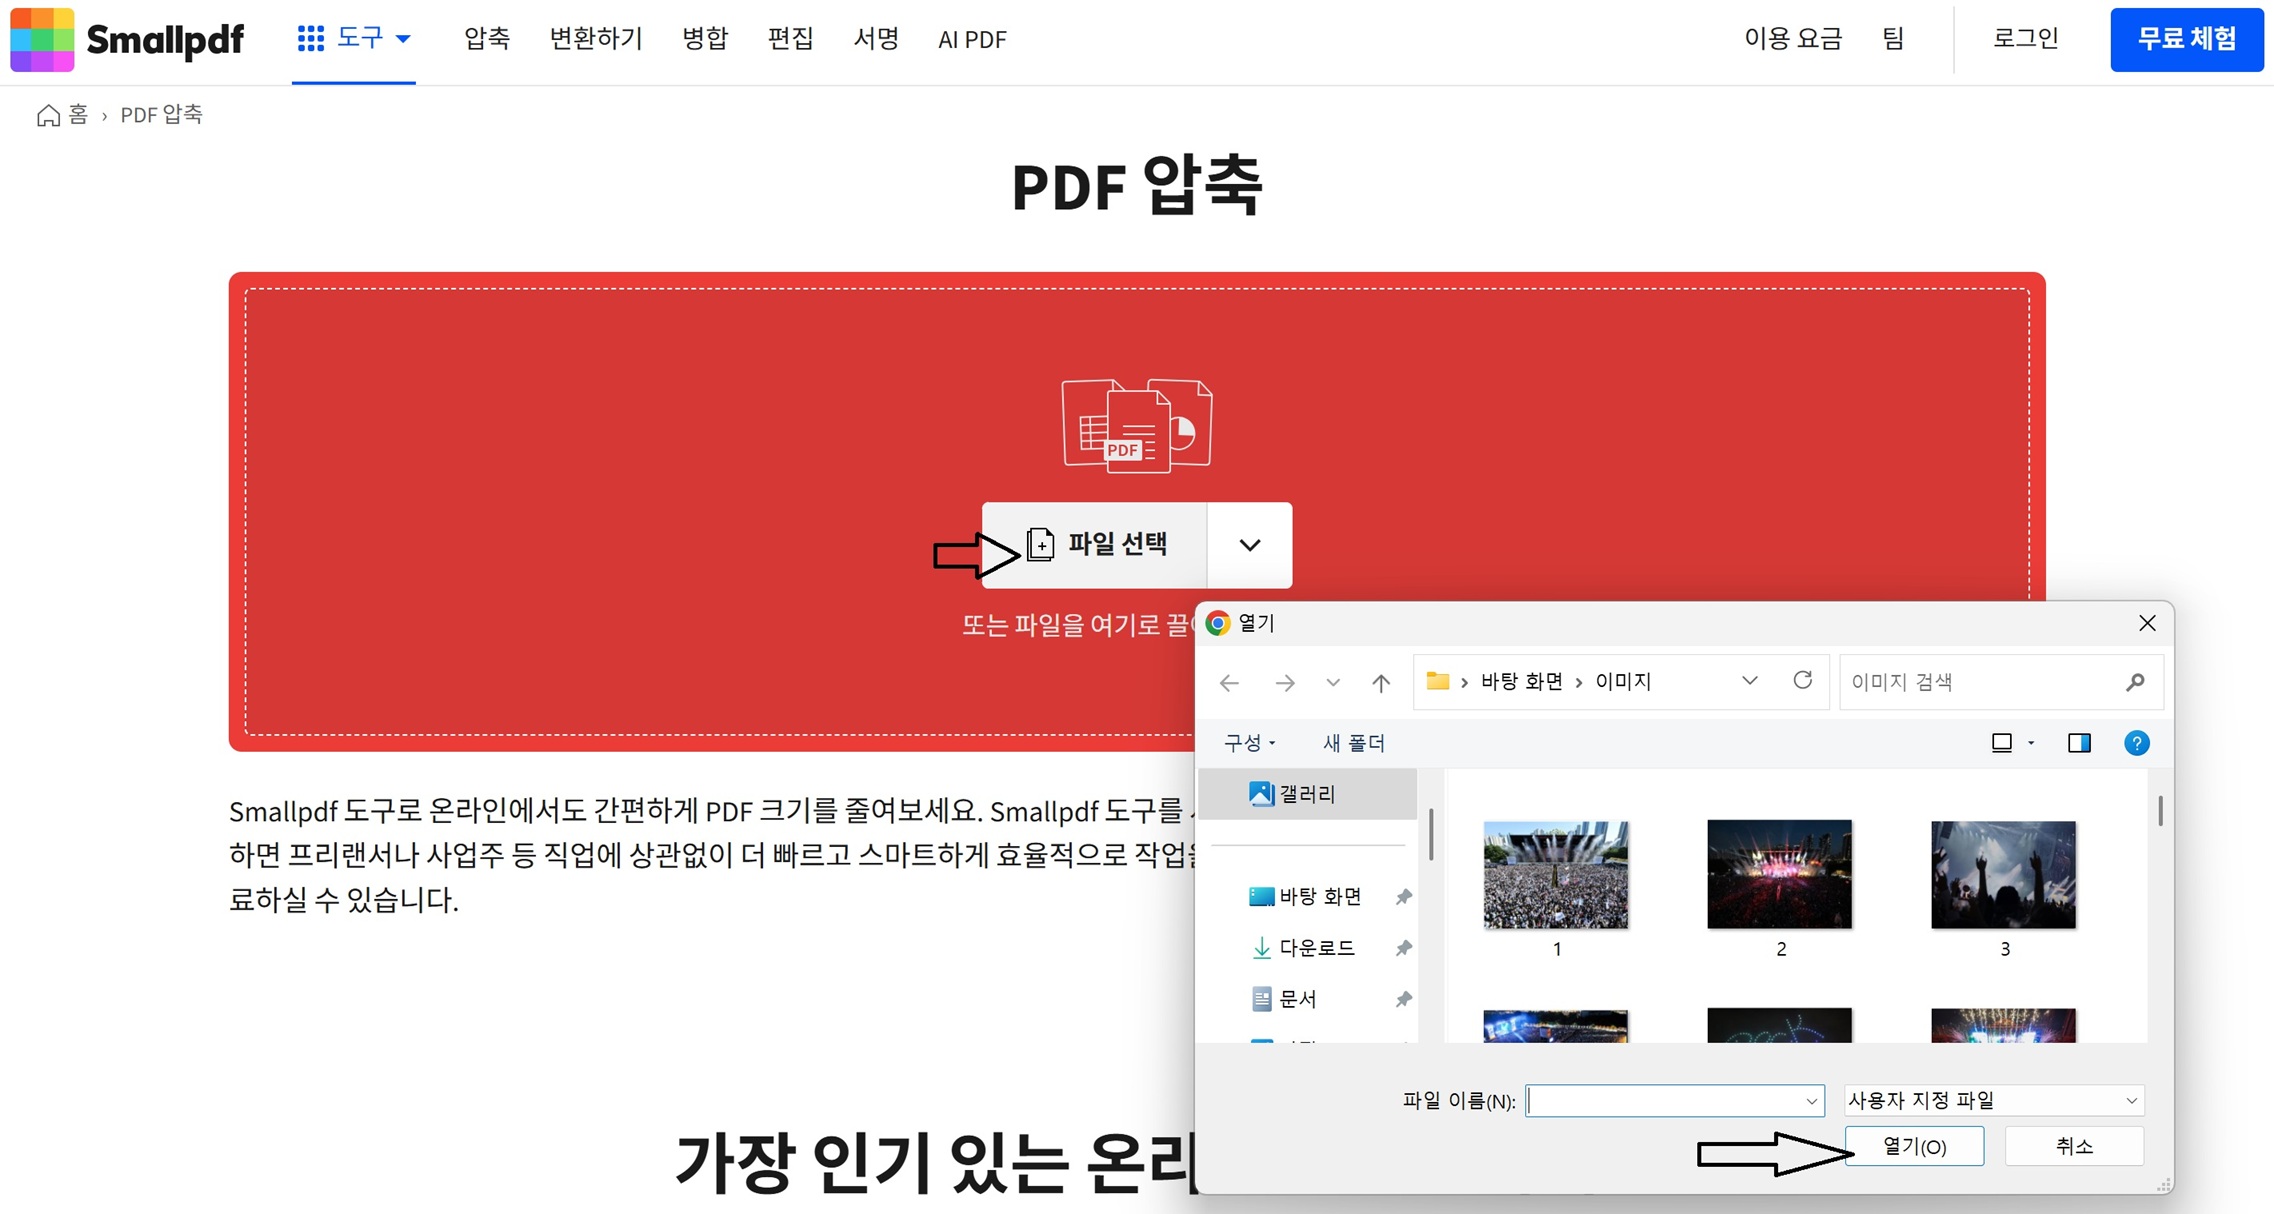The height and width of the screenshot is (1214, 2274).
Task: Click the 열기(O) open button
Action: 1914,1146
